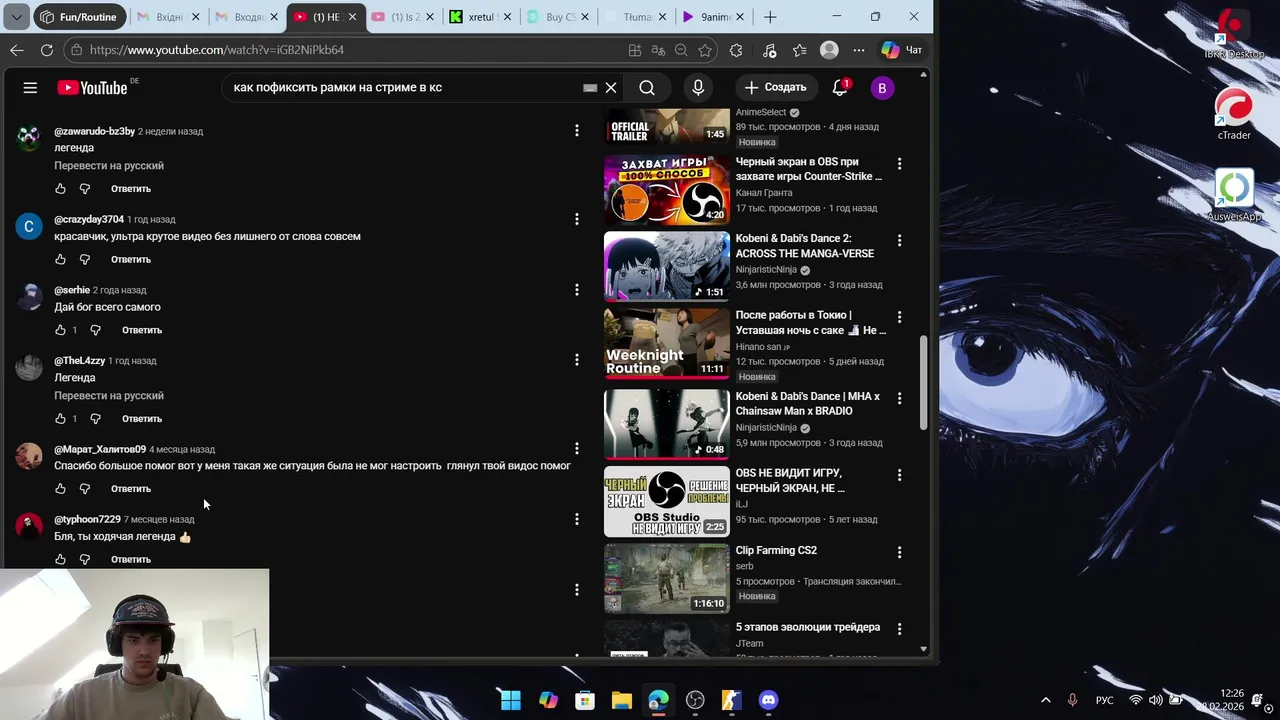This screenshot has height=720, width=1280.
Task: Open translate page option in address bar
Action: tap(658, 50)
